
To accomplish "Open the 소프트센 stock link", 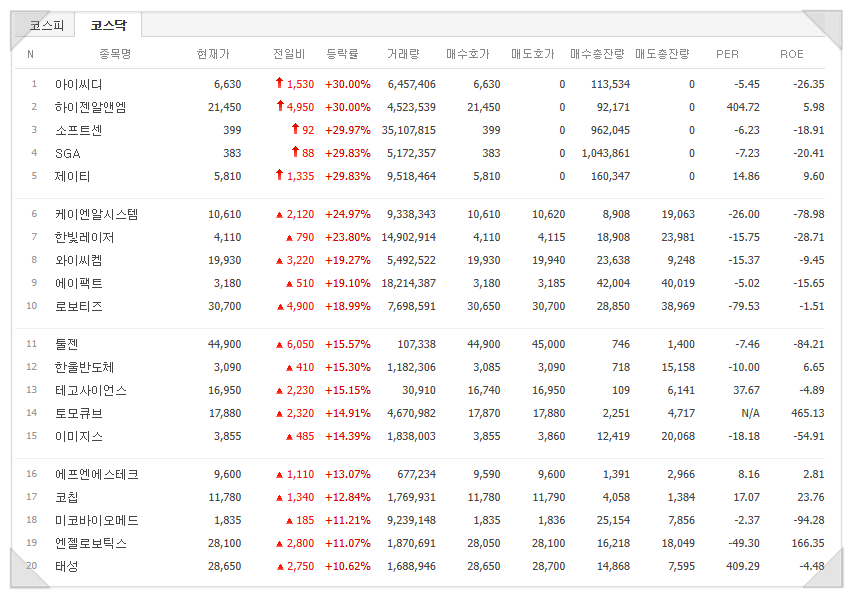I will click(x=78, y=130).
